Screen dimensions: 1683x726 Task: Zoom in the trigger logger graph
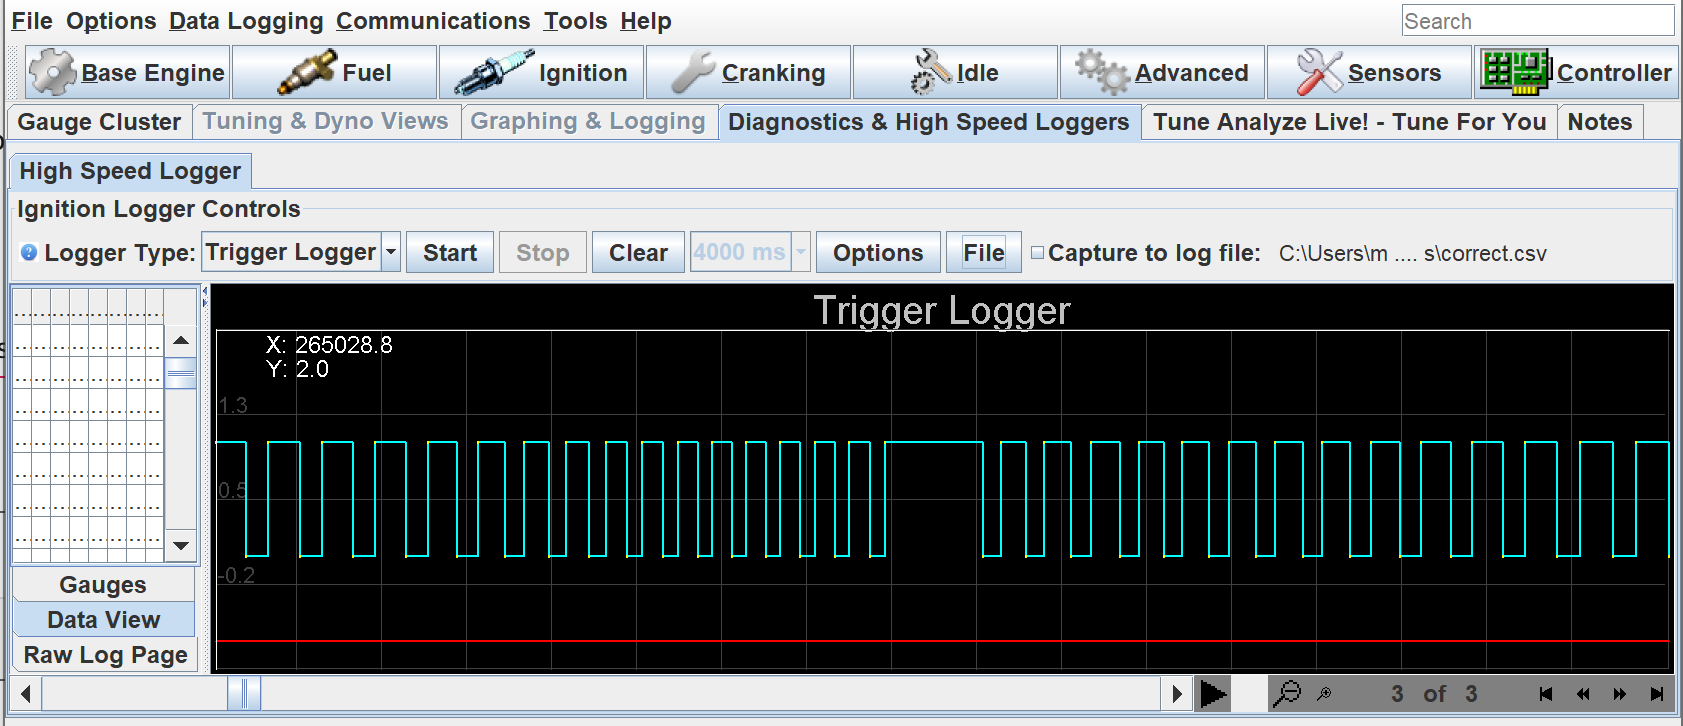(1324, 694)
